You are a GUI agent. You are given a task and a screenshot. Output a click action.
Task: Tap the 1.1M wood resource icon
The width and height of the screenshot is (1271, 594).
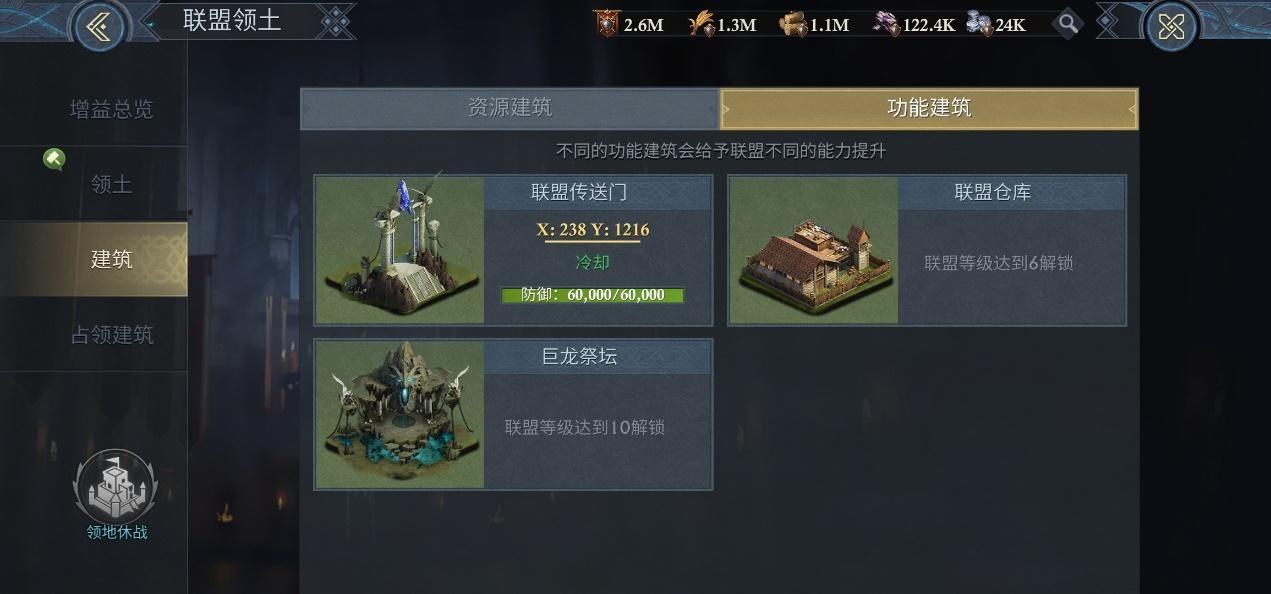[794, 23]
